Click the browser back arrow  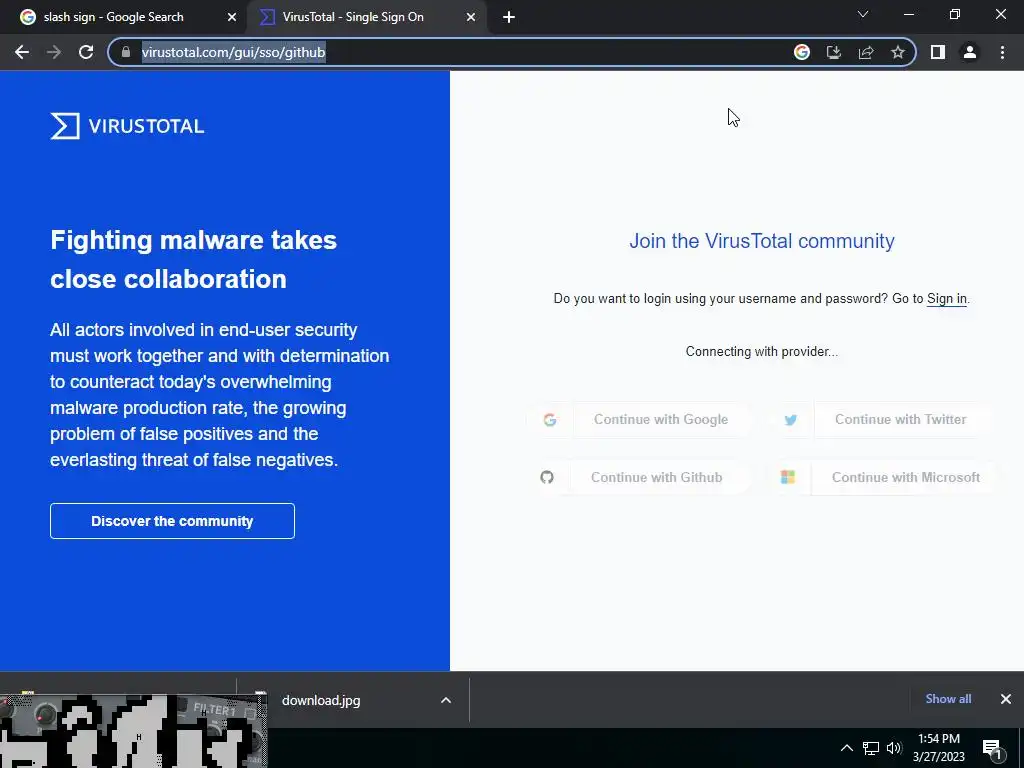click(22, 52)
